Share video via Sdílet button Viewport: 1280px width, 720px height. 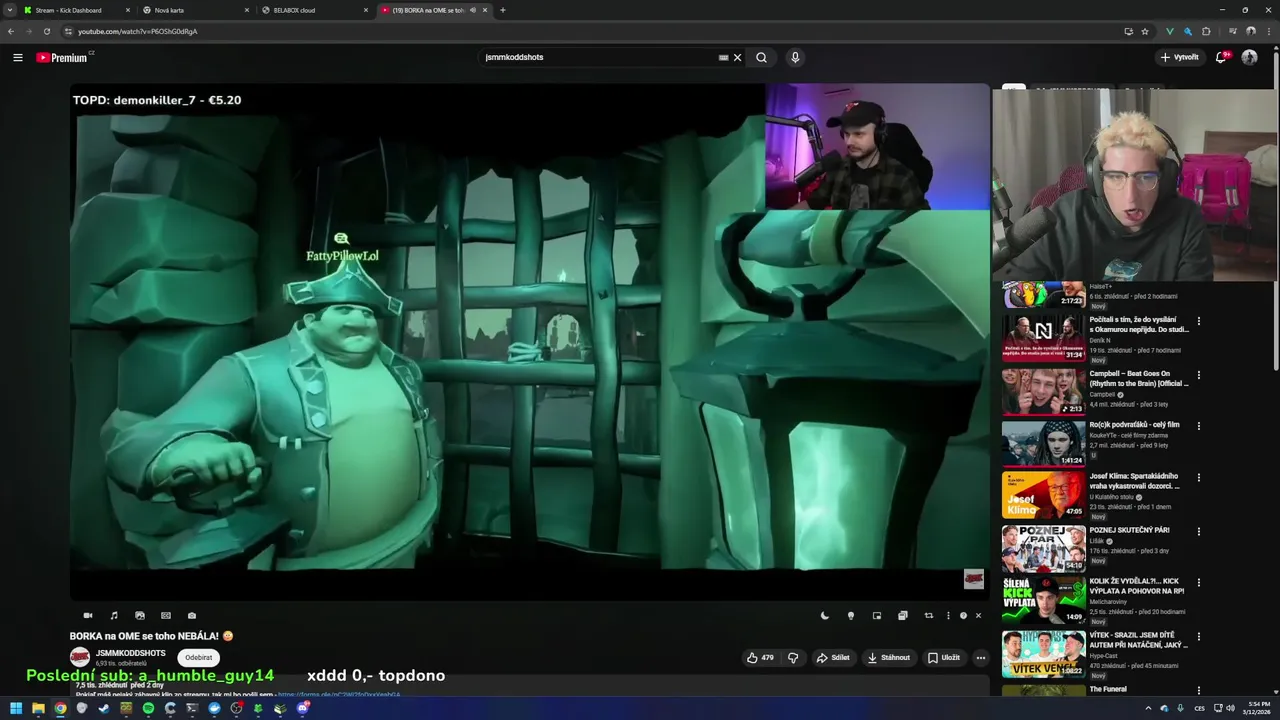click(833, 657)
